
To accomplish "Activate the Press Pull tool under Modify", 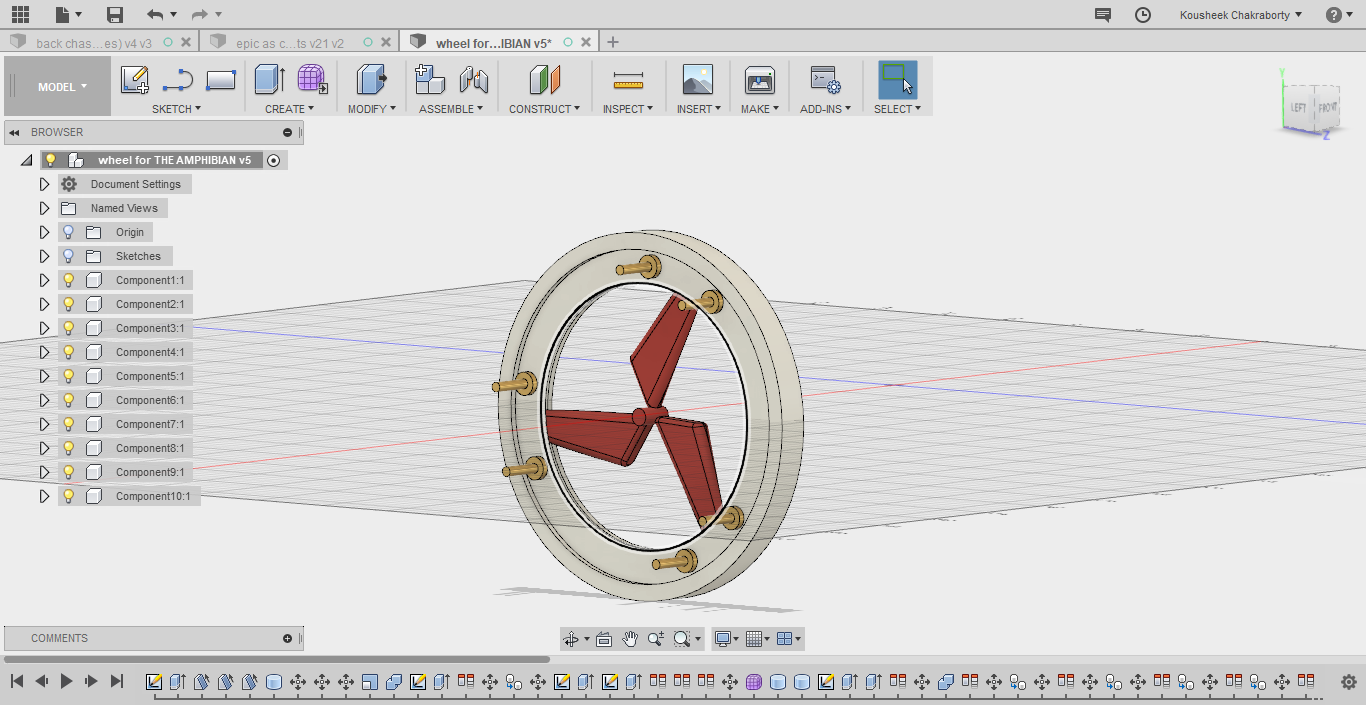I will [371, 80].
